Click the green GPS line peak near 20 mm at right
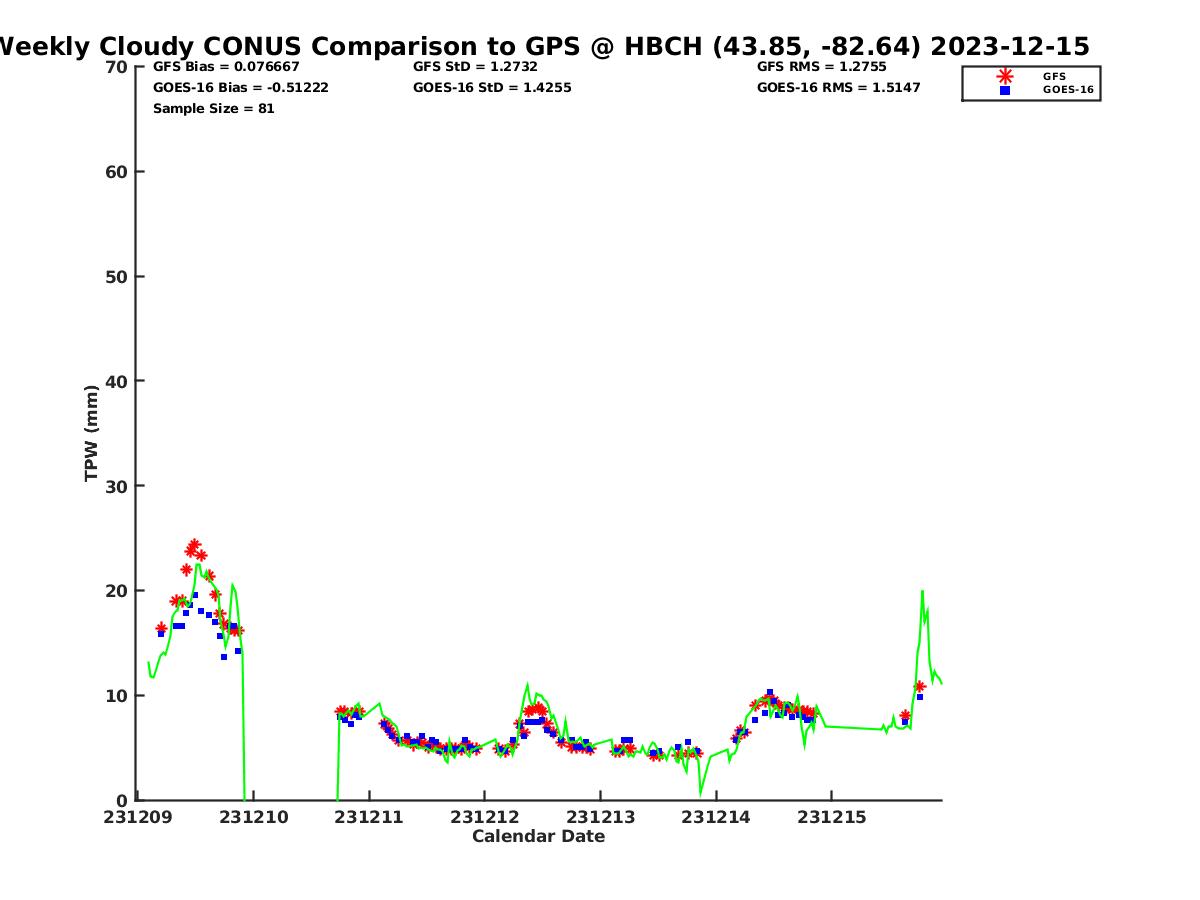Viewport: 1200px width, 900px height. click(x=922, y=591)
